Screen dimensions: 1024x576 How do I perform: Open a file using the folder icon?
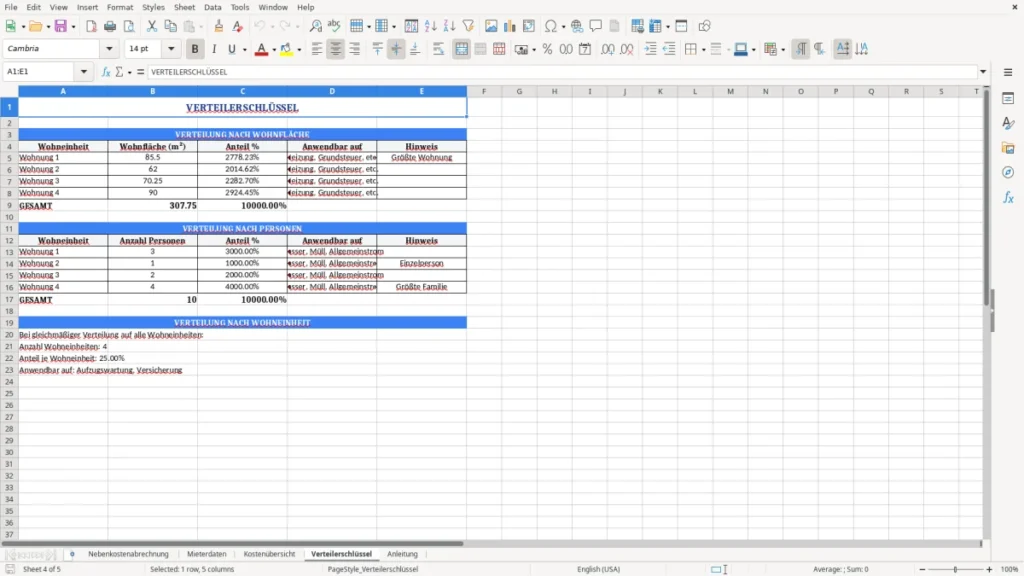pyautogui.click(x=35, y=26)
